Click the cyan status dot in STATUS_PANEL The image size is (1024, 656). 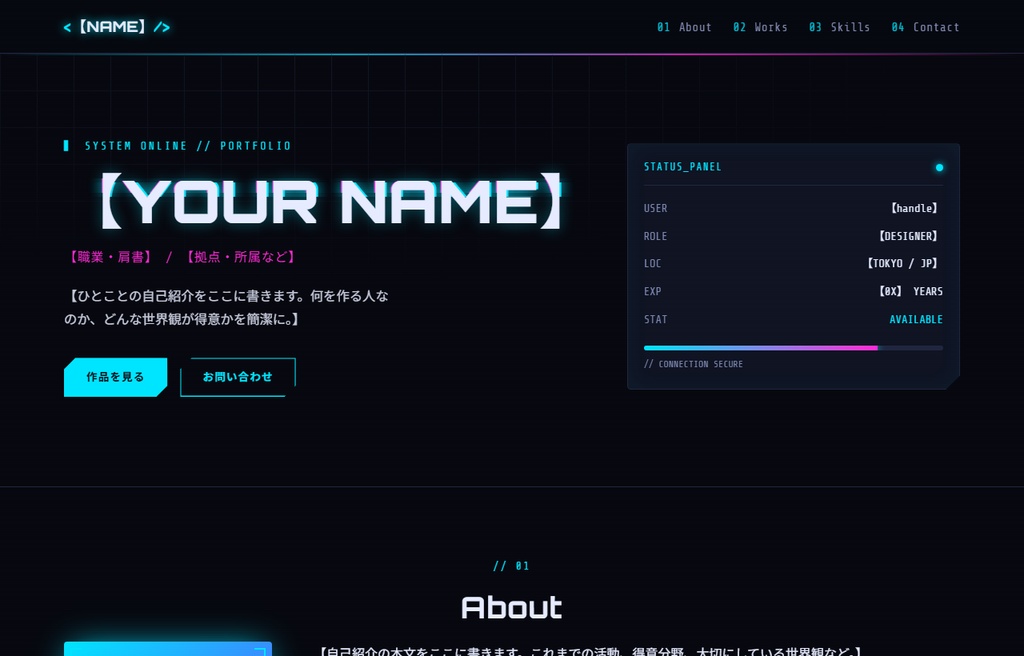click(939, 167)
